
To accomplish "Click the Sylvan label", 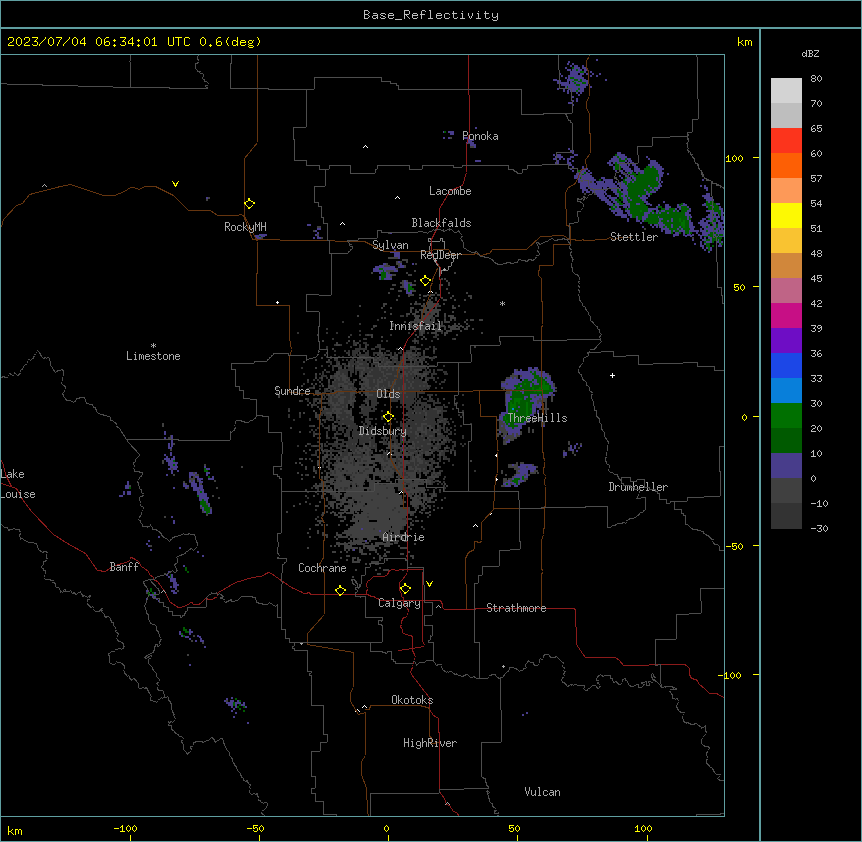I will pos(390,245).
